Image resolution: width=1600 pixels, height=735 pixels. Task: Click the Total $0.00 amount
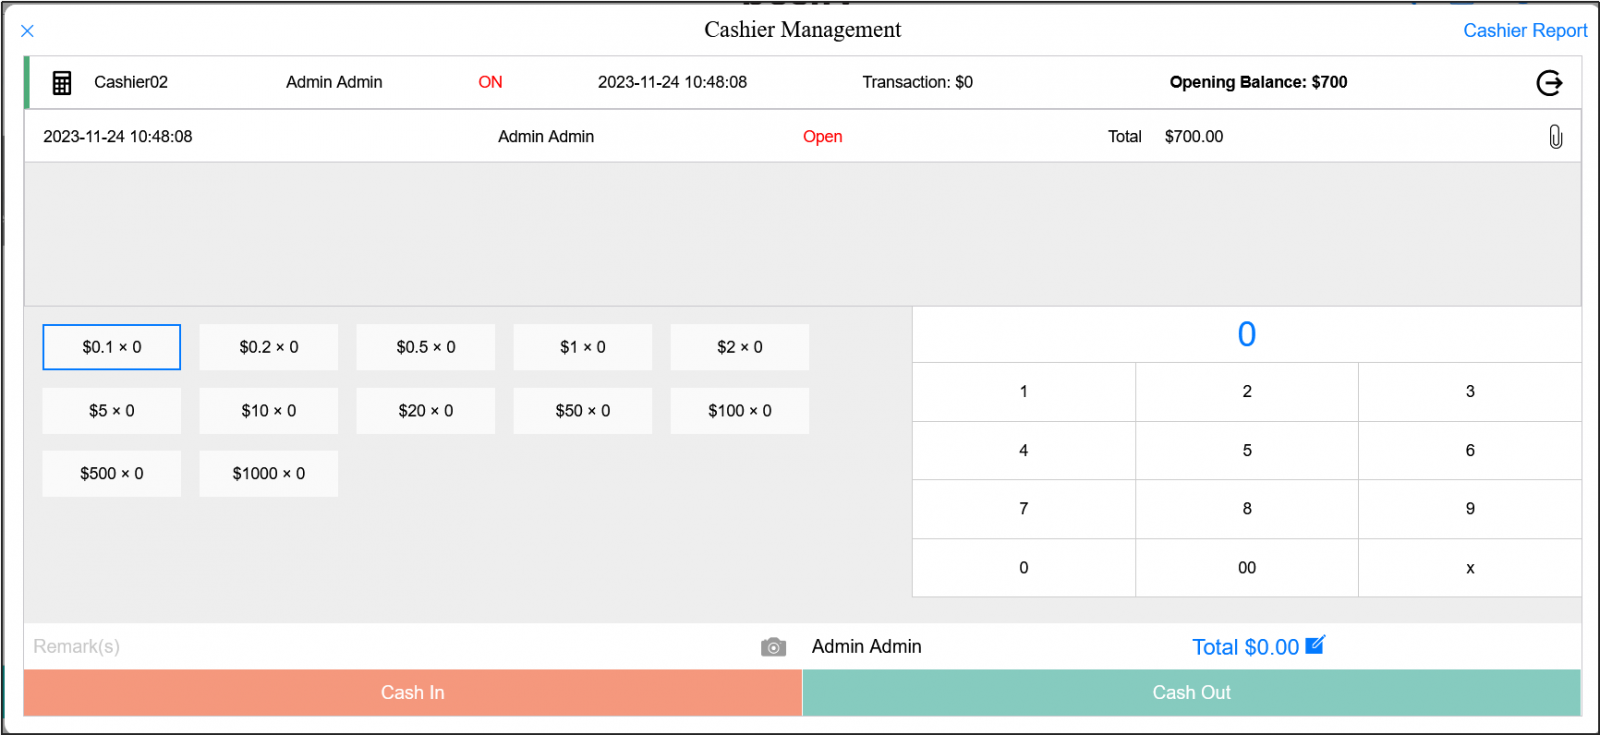coord(1245,648)
